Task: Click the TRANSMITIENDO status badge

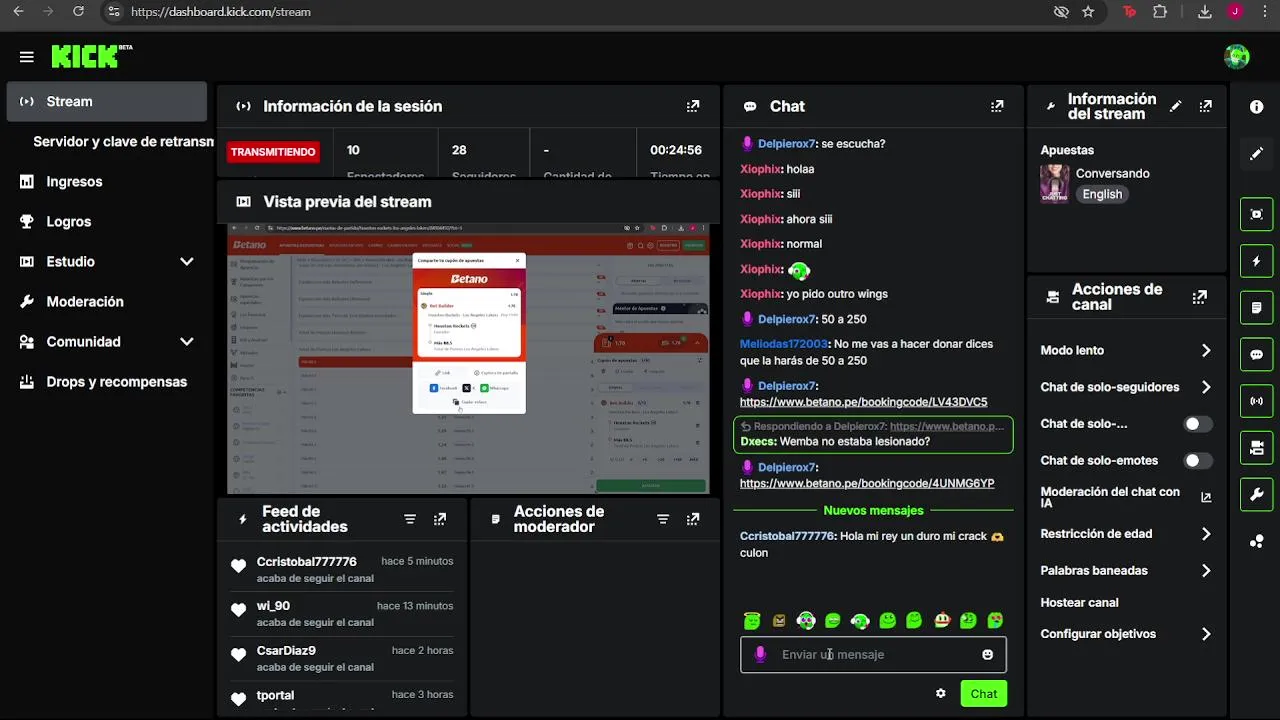Action: point(273,152)
